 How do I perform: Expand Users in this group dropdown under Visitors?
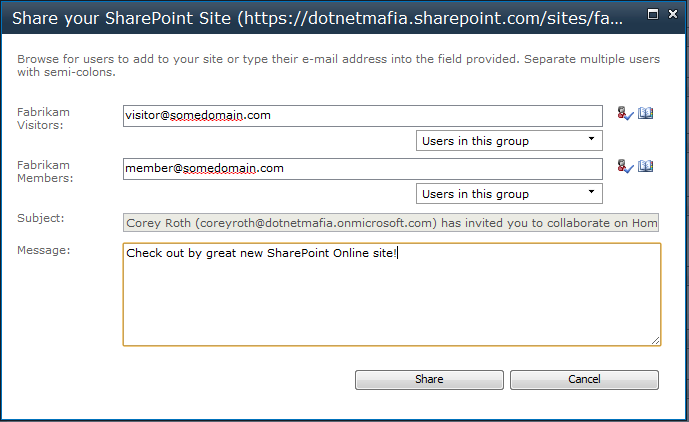tap(509, 141)
